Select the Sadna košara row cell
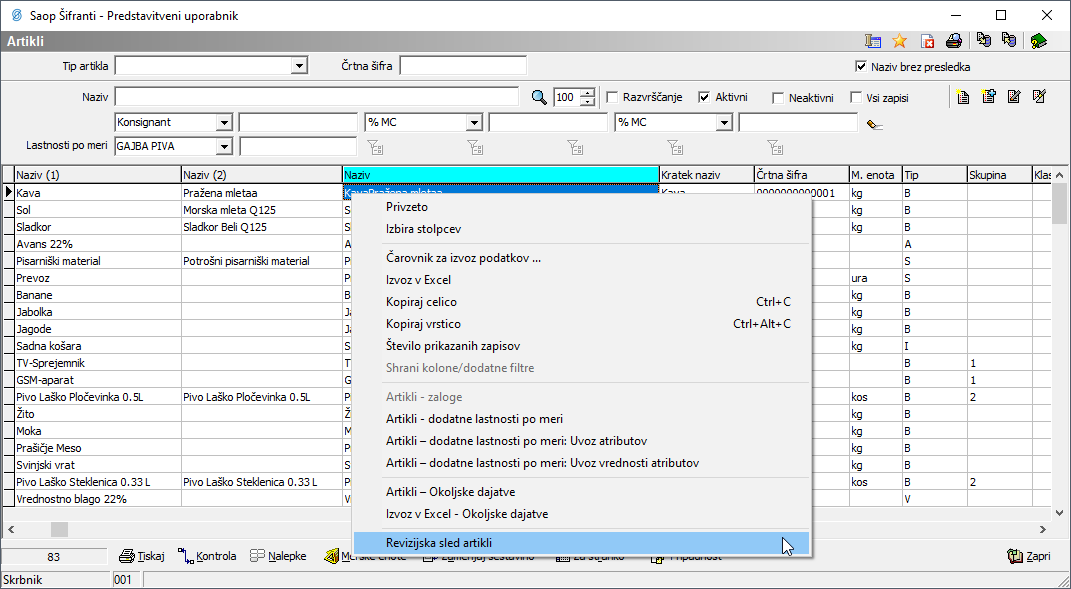1071x589 pixels. point(98,346)
